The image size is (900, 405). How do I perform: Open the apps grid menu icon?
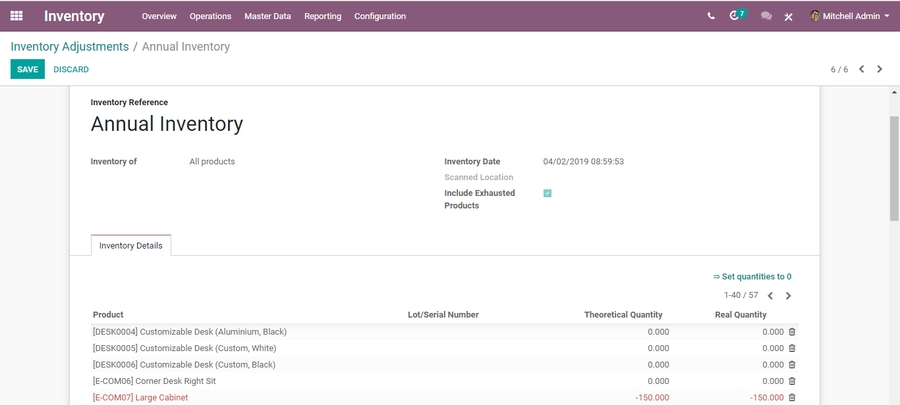point(16,16)
